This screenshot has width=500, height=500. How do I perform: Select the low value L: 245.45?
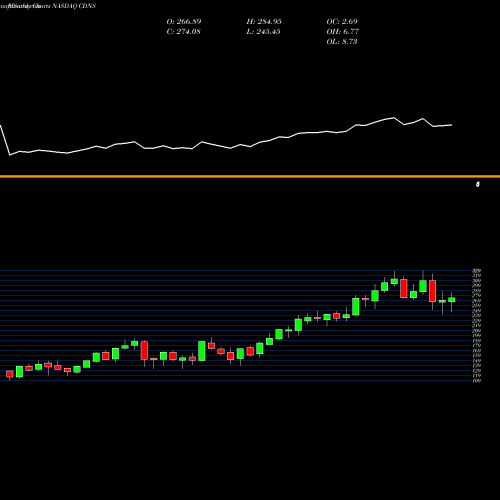[x=263, y=32]
